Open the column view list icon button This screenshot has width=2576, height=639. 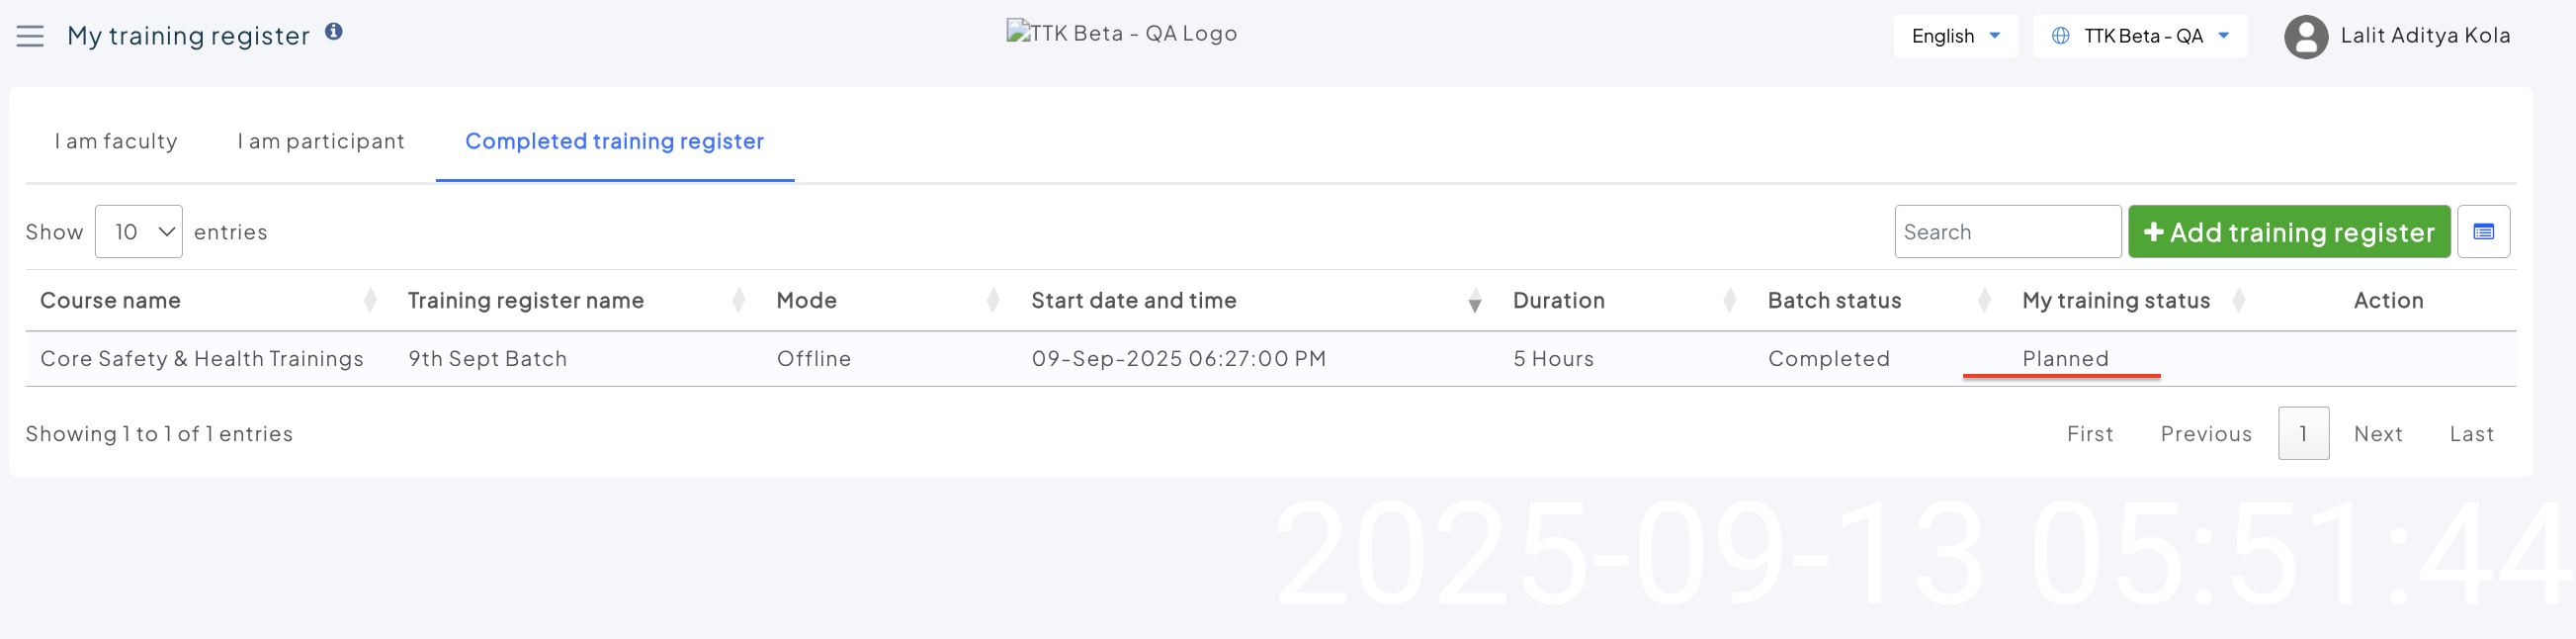tap(2483, 232)
